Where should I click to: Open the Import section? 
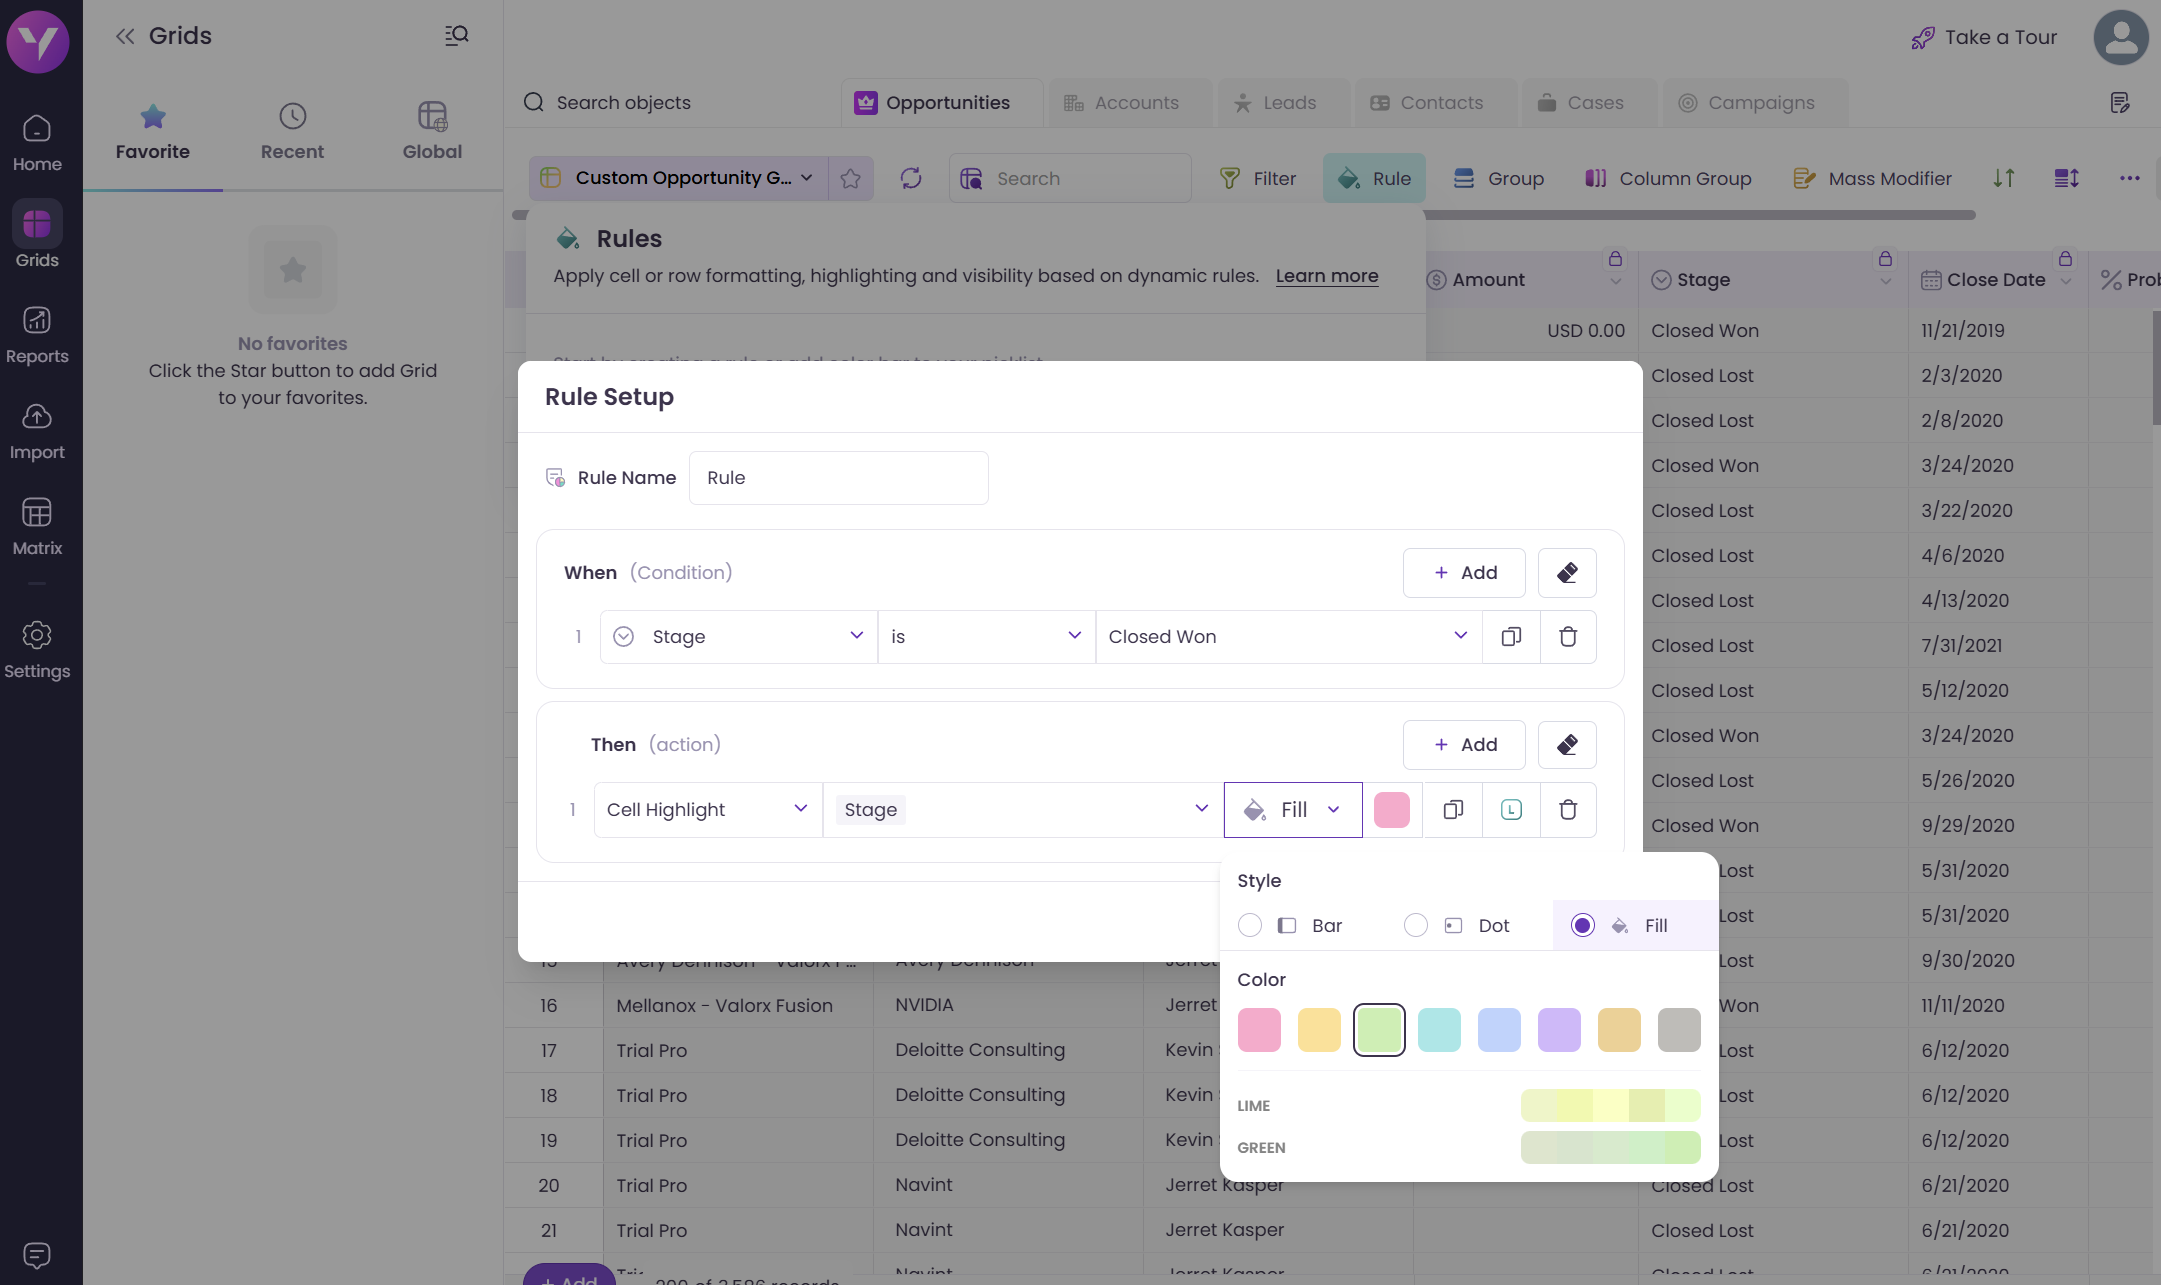[x=37, y=431]
